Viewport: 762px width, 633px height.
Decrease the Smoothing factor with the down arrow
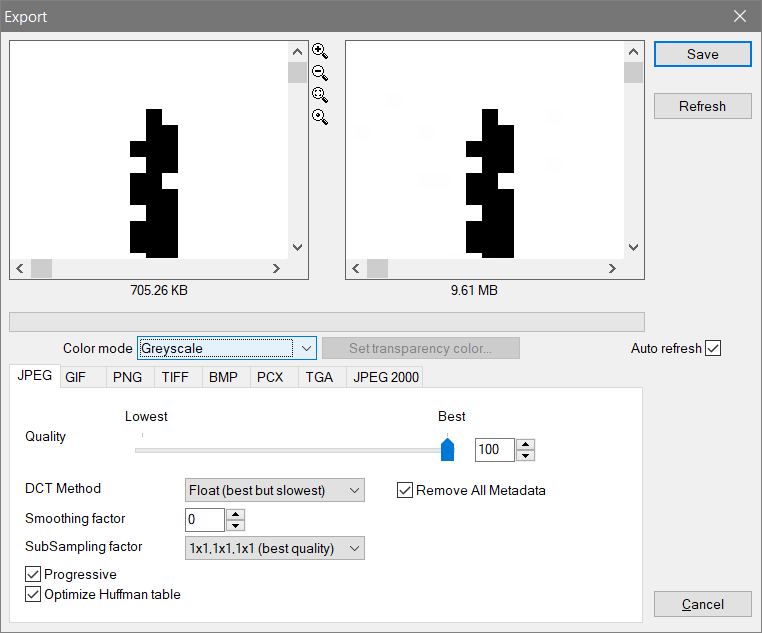[x=236, y=525]
